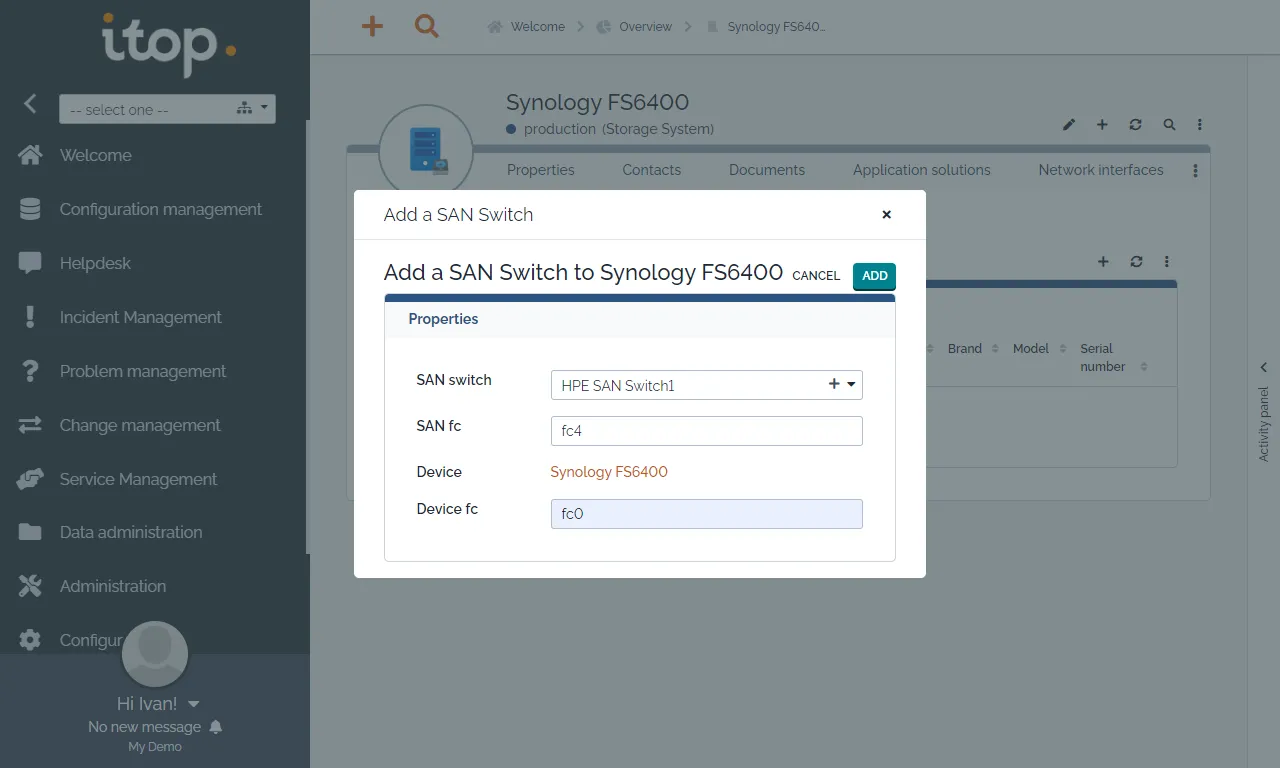1280x768 pixels.
Task: Collapse the side menu with the arrow
Action: pos(30,103)
